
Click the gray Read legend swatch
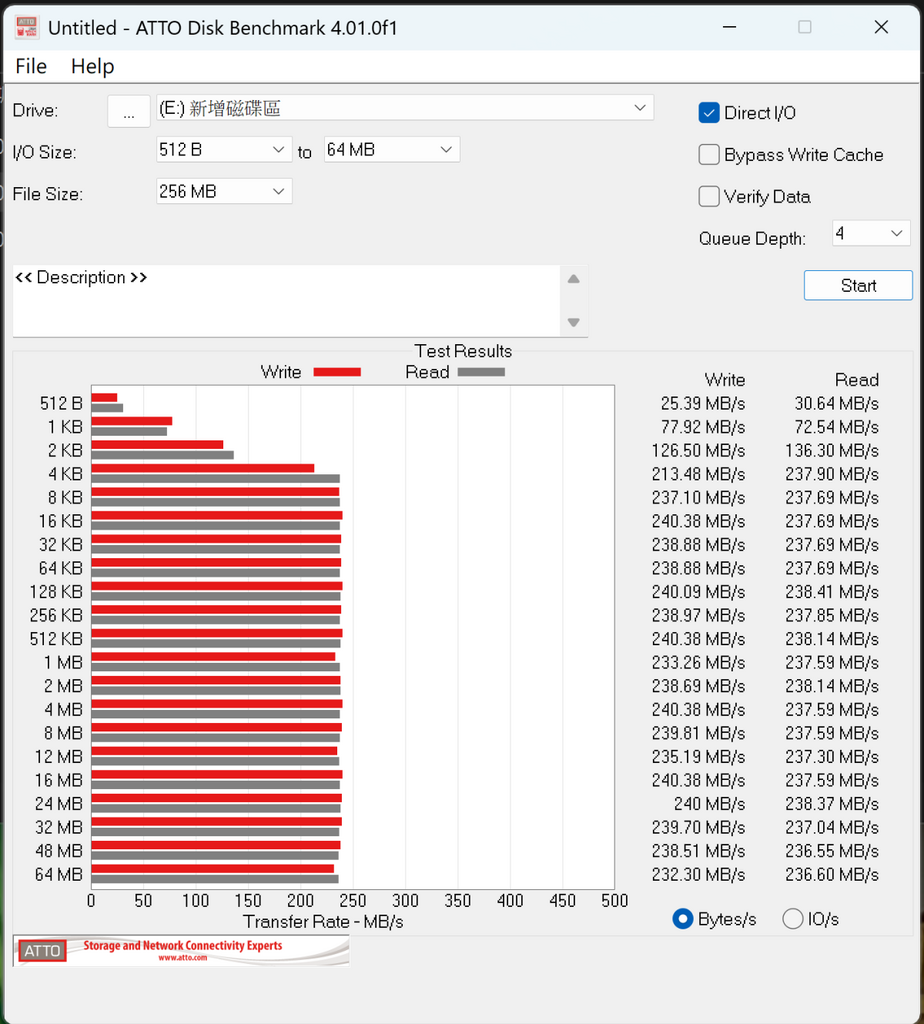click(x=481, y=372)
